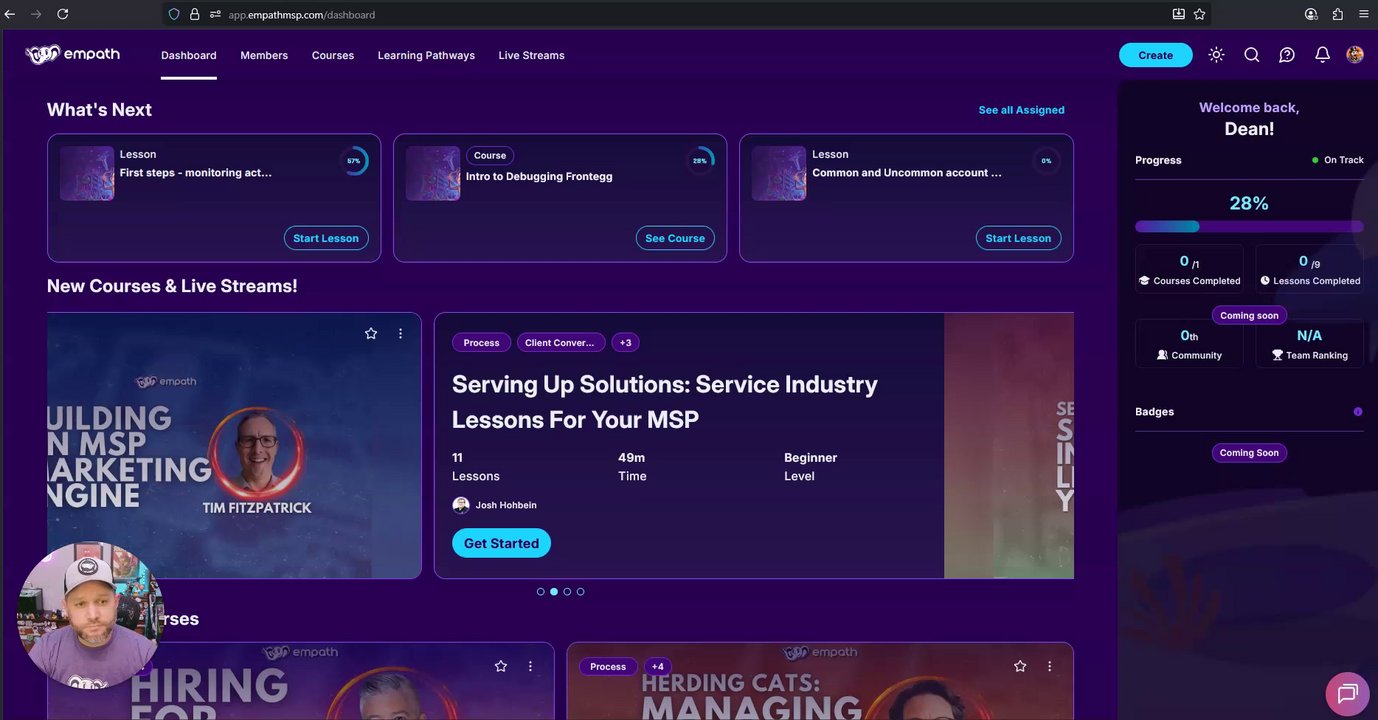
Task: Click the Client Conver... tag
Action: coord(560,342)
